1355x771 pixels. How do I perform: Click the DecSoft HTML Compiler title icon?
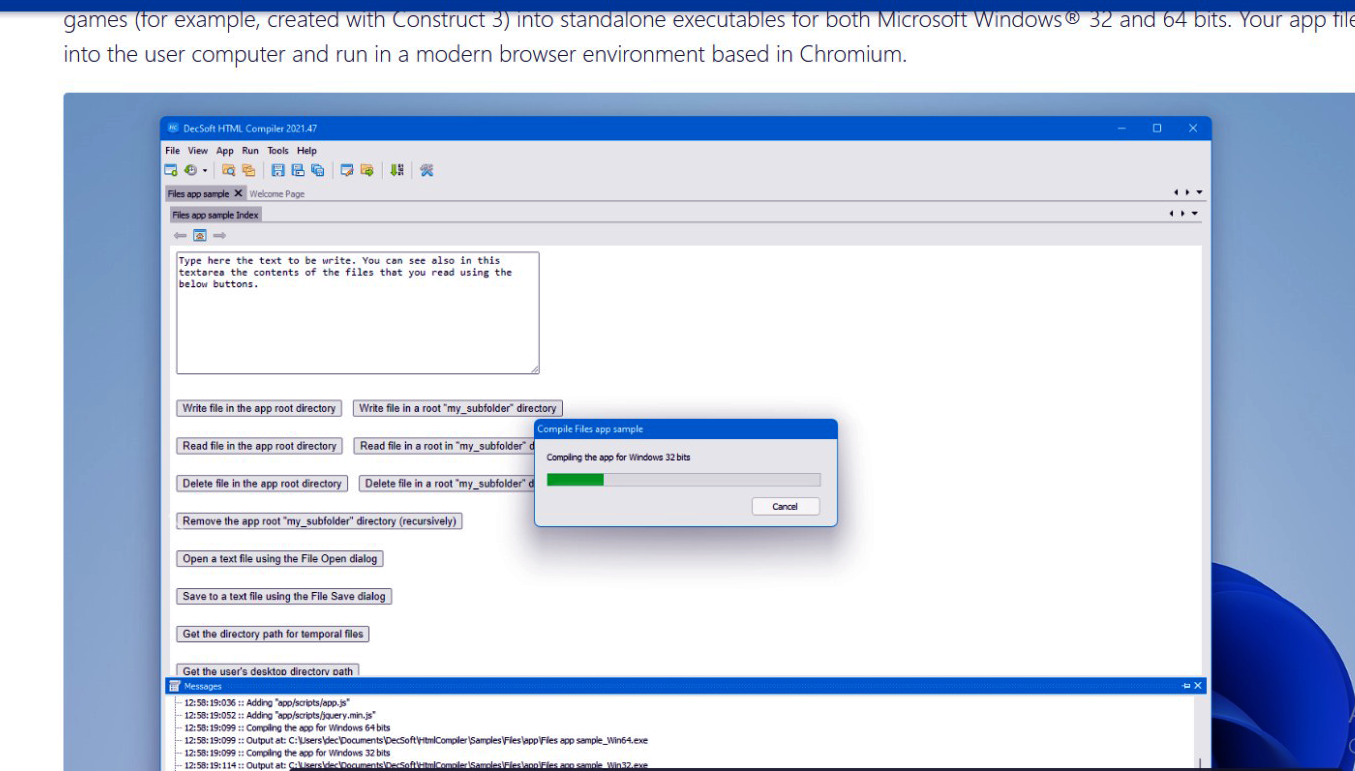(173, 128)
